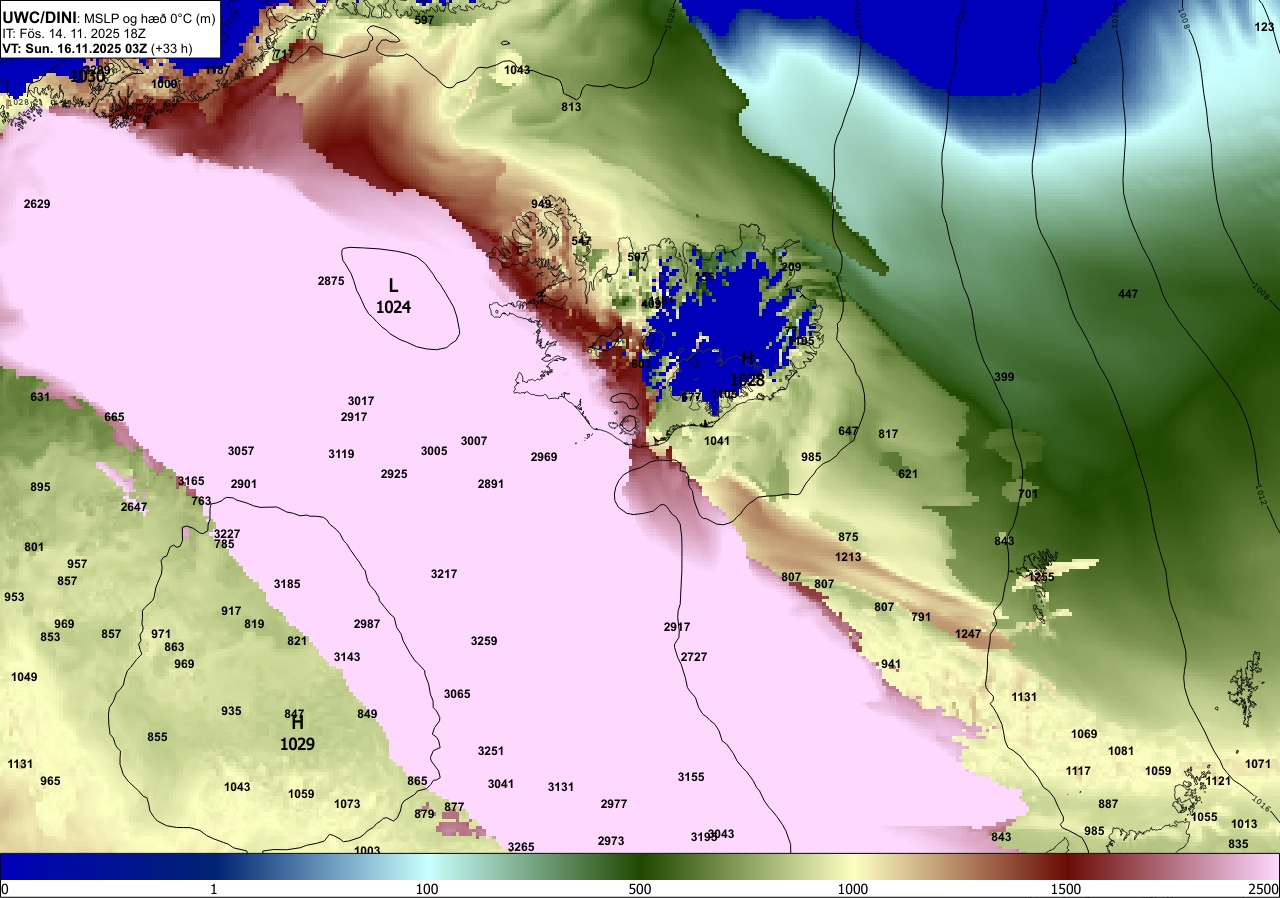Click the height value 875
Screen dimensions: 1280x898
848,537
